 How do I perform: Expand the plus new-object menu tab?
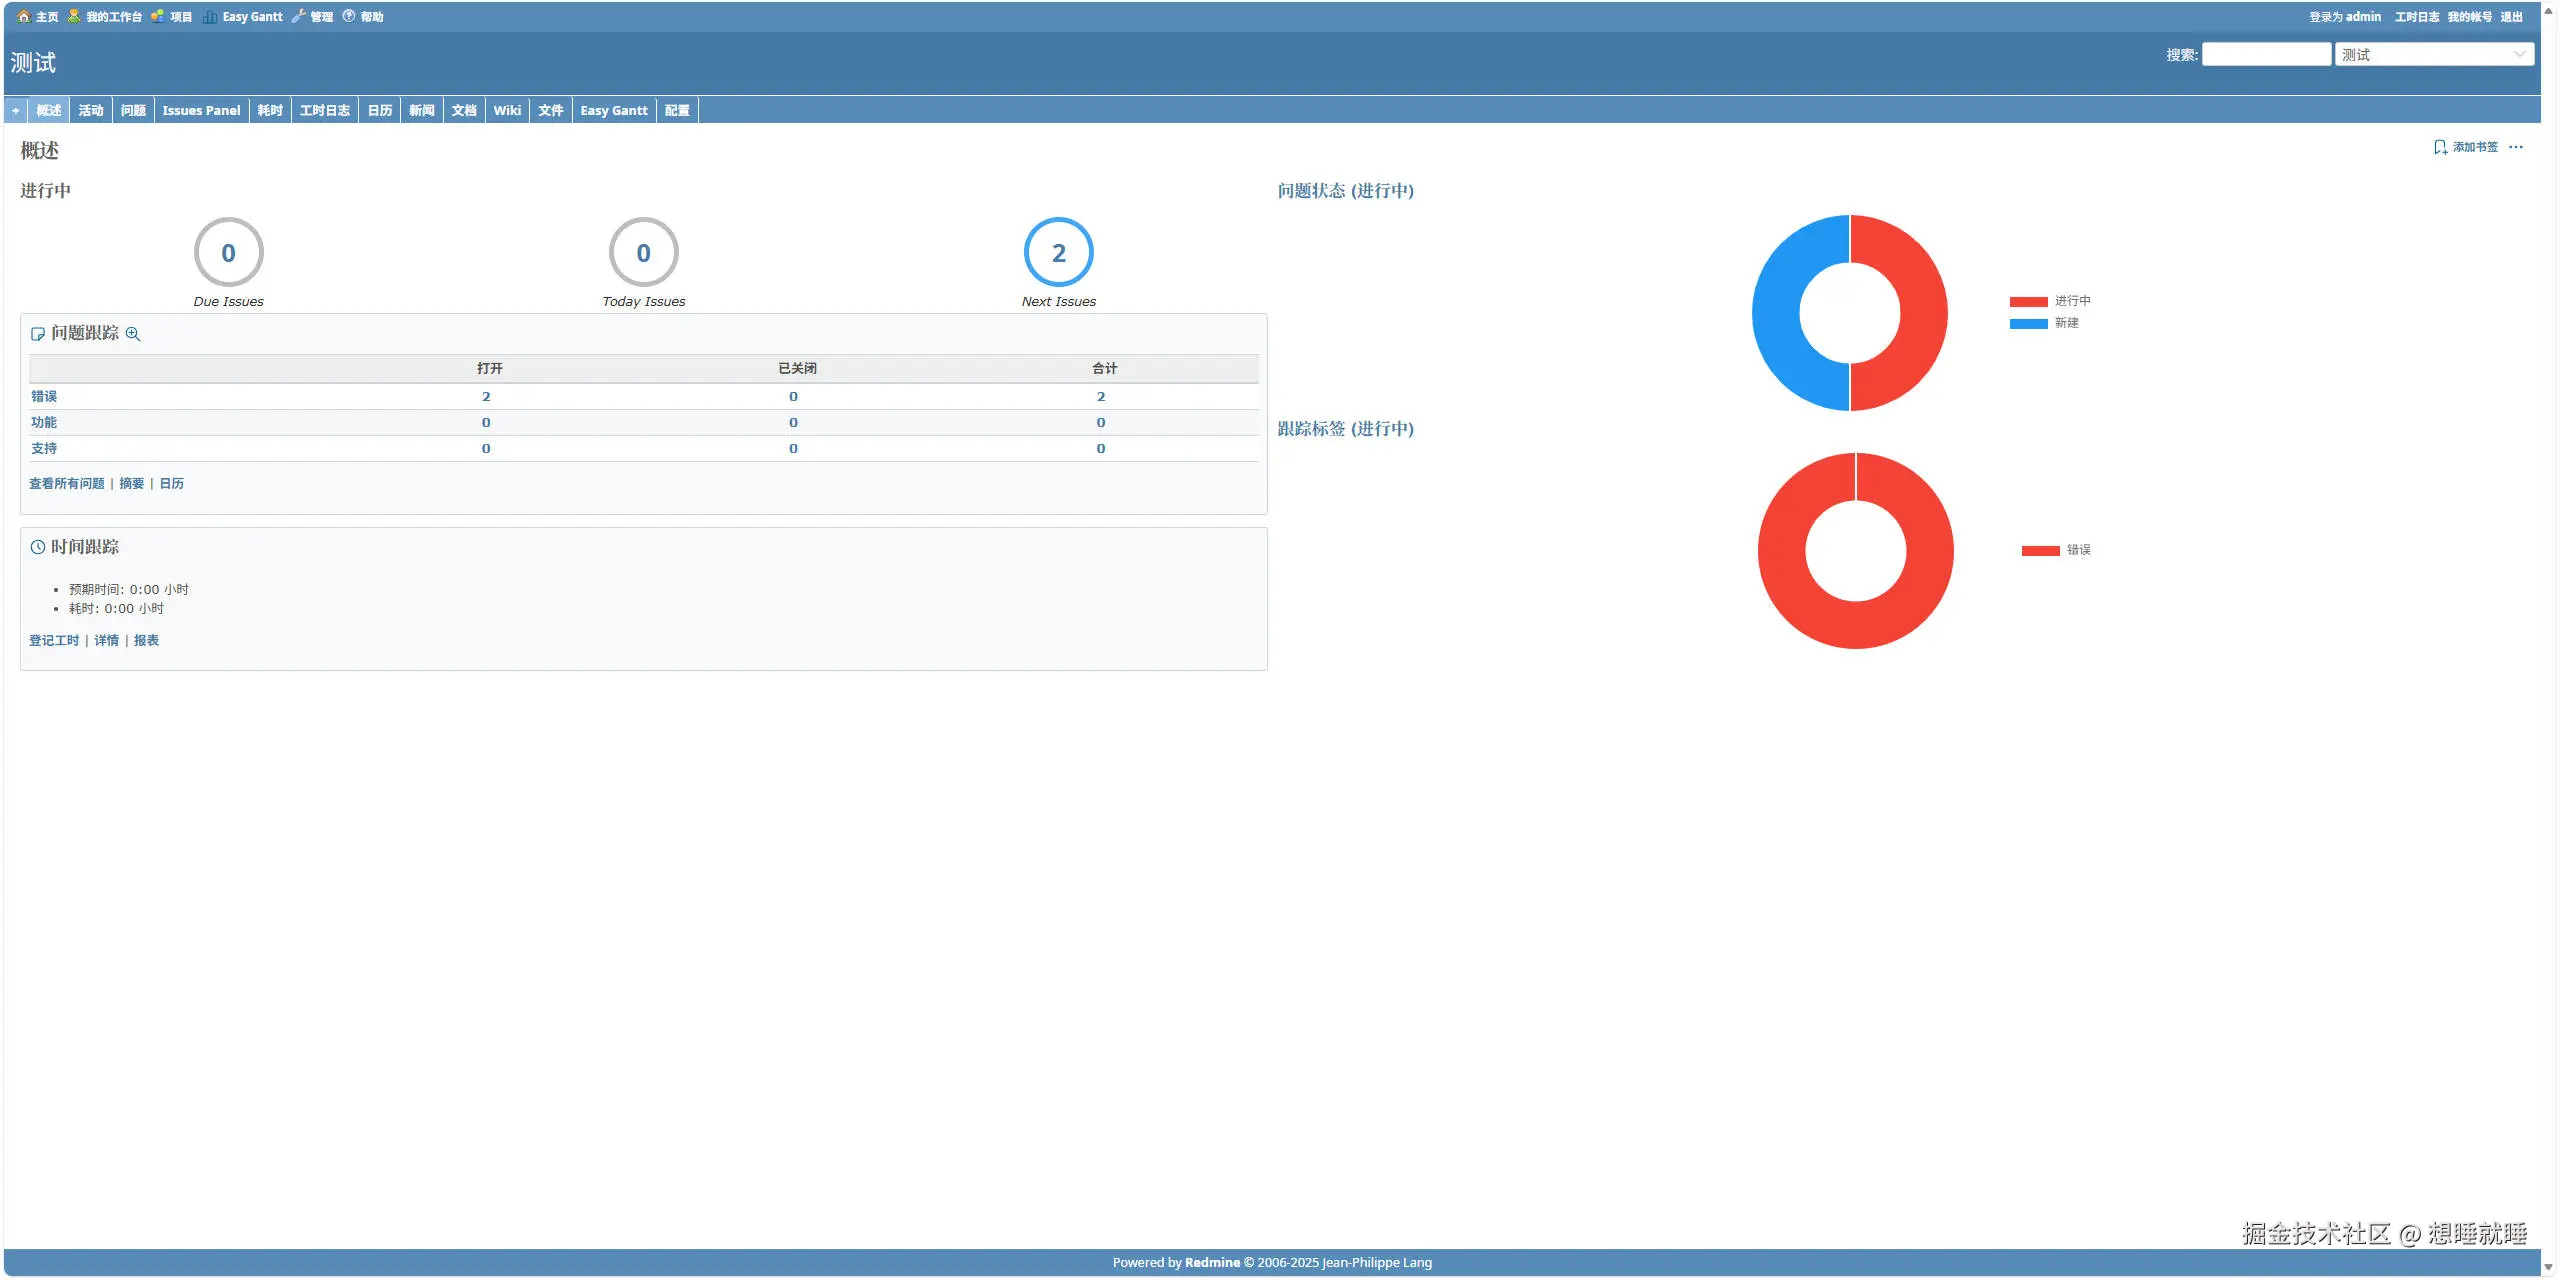pos(16,110)
